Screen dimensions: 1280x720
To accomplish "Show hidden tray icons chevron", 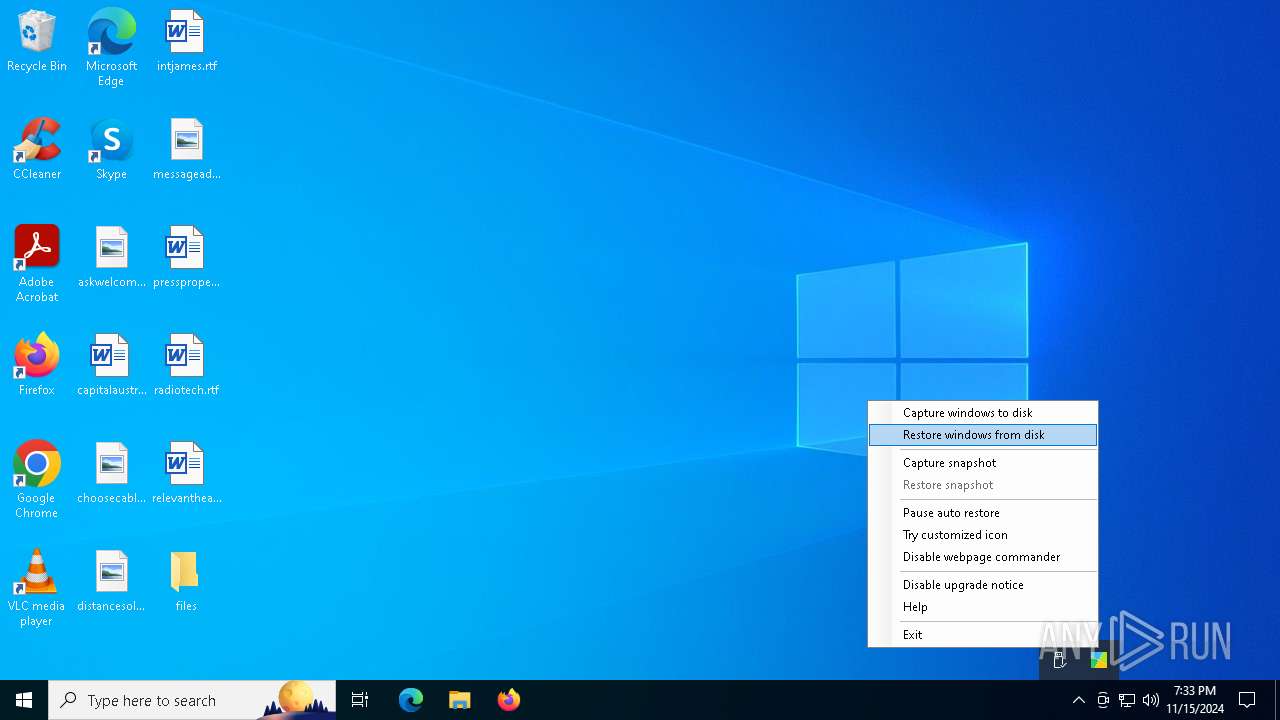I will pos(1078,700).
